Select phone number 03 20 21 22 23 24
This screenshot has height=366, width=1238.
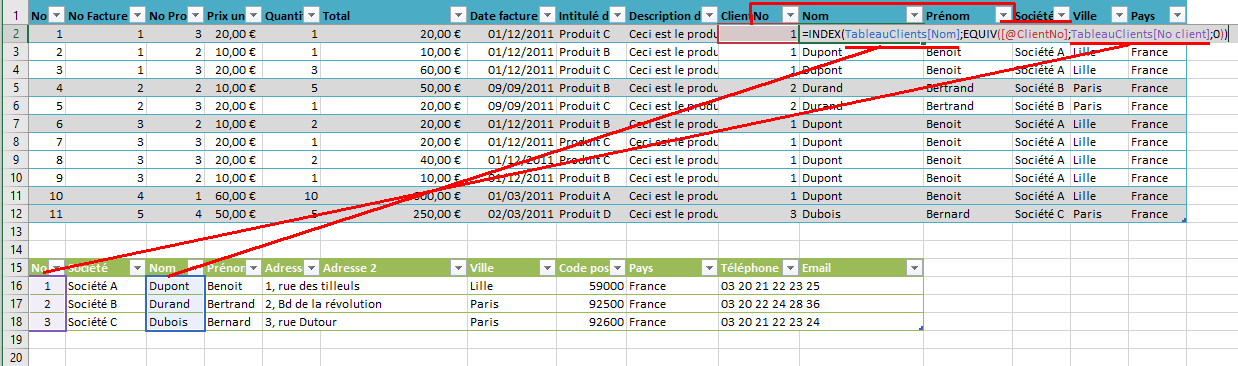click(x=759, y=322)
